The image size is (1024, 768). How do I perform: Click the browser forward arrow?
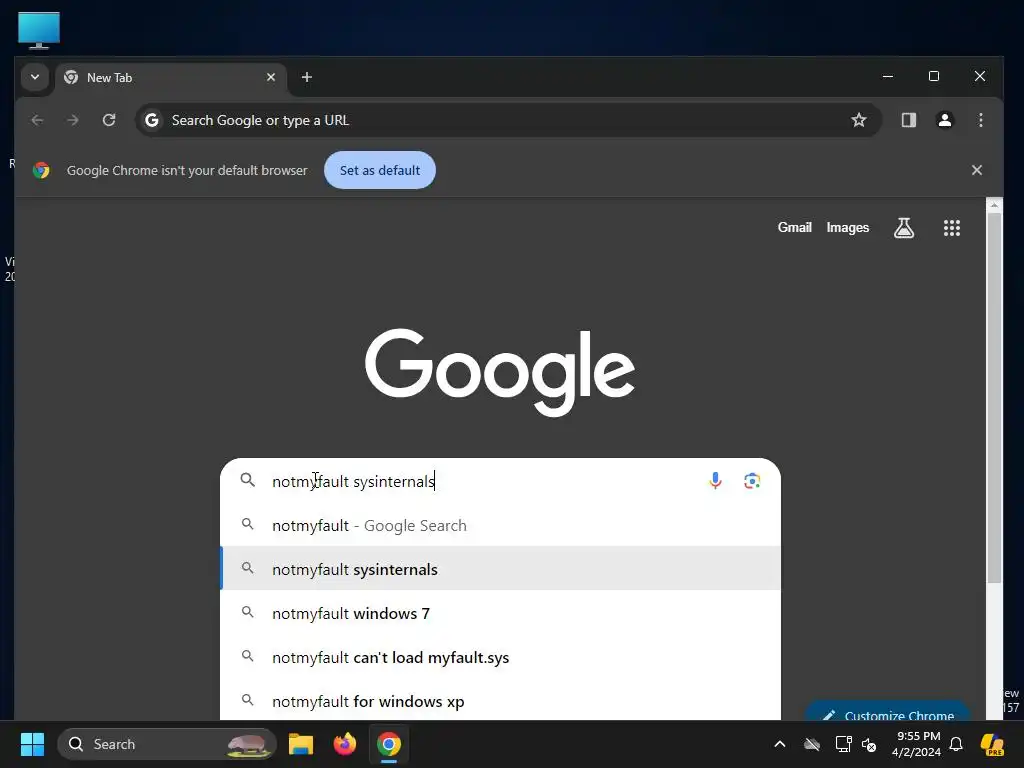tap(73, 120)
